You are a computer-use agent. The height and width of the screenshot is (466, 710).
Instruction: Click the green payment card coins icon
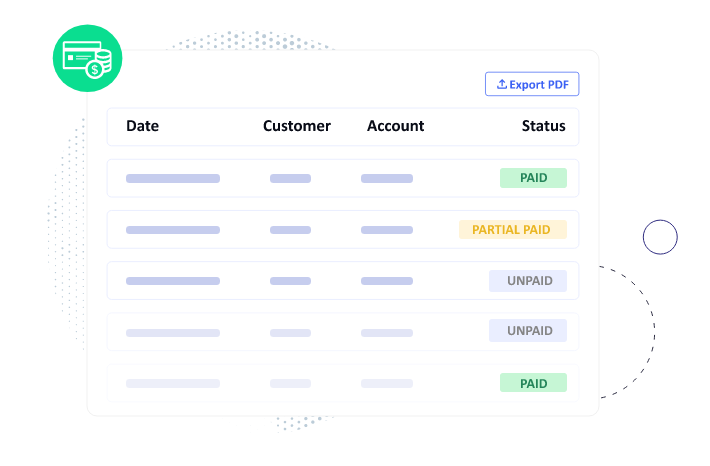pos(87,58)
